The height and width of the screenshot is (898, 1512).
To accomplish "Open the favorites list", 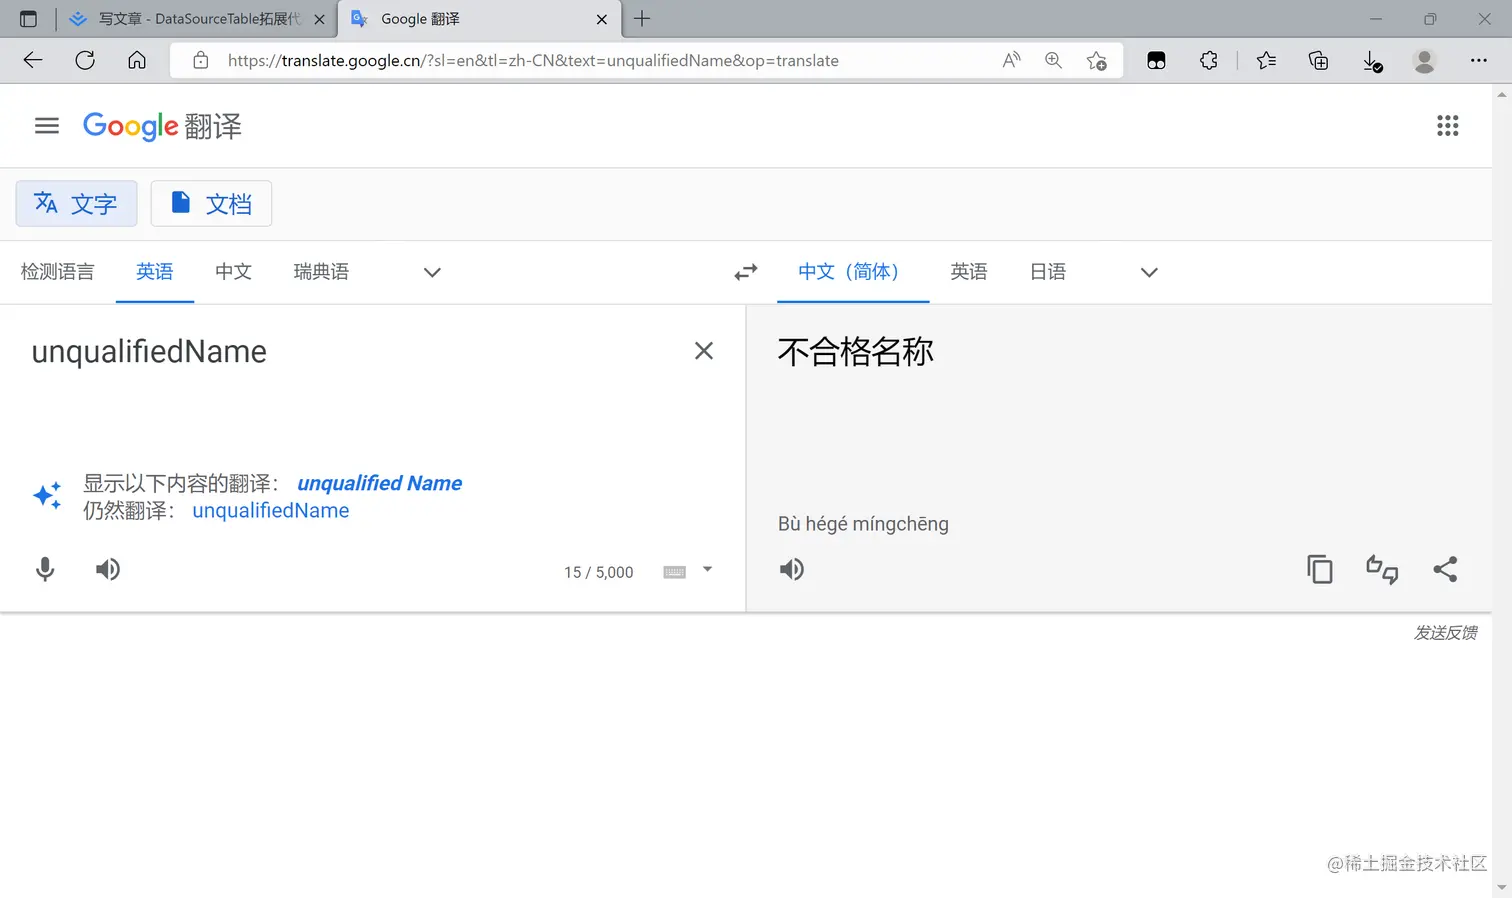I will (x=1266, y=60).
